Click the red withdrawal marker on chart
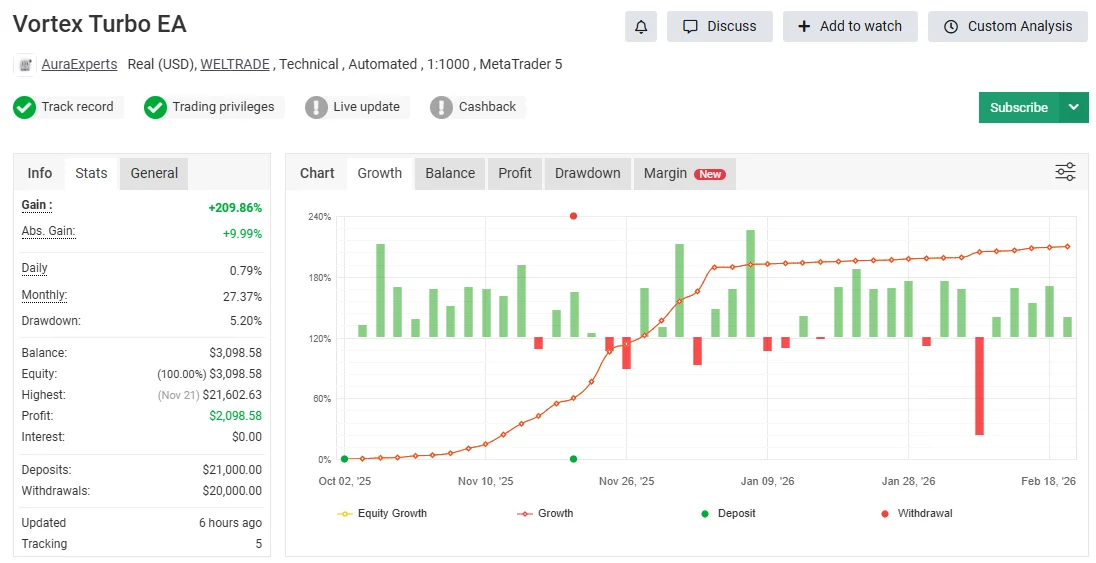This screenshot has width=1096, height=563. [573, 216]
